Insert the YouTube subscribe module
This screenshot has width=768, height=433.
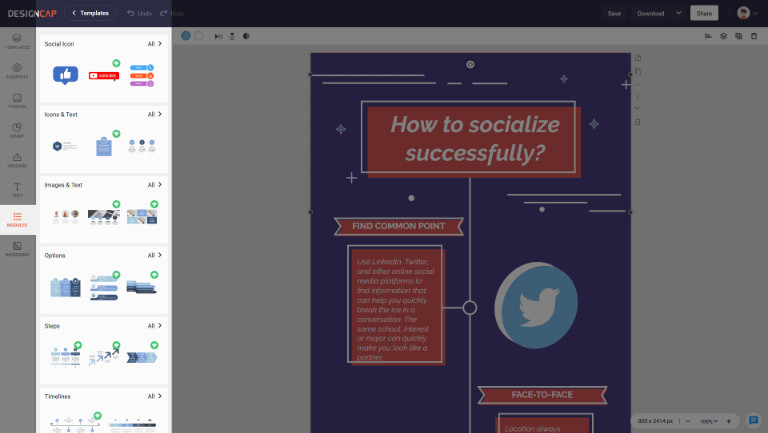click(104, 75)
